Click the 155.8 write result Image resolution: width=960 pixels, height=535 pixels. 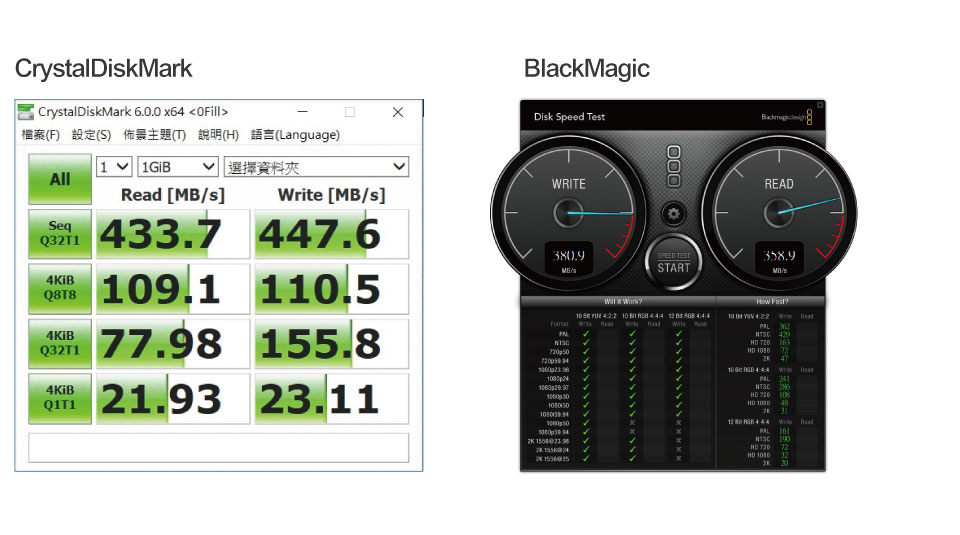point(332,343)
